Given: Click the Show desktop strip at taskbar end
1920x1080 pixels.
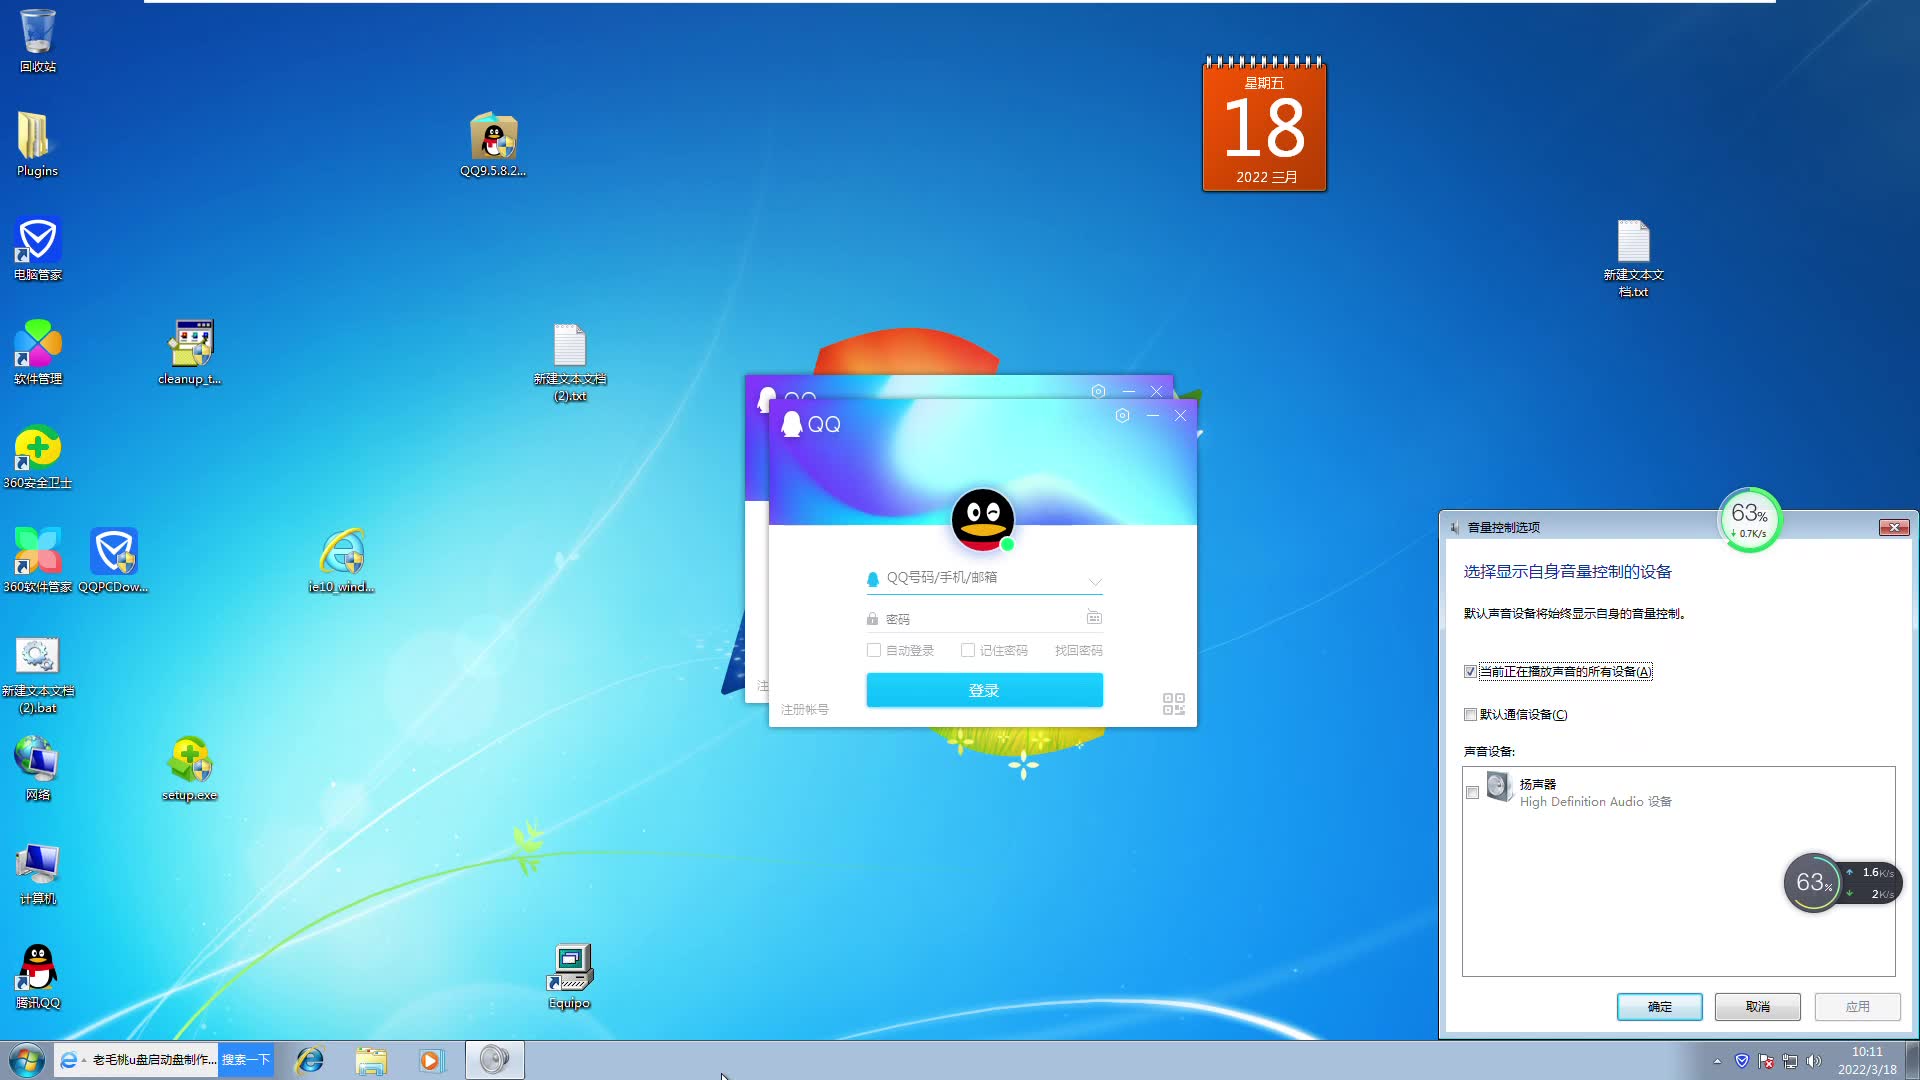Looking at the screenshot, I should click(x=1912, y=1060).
